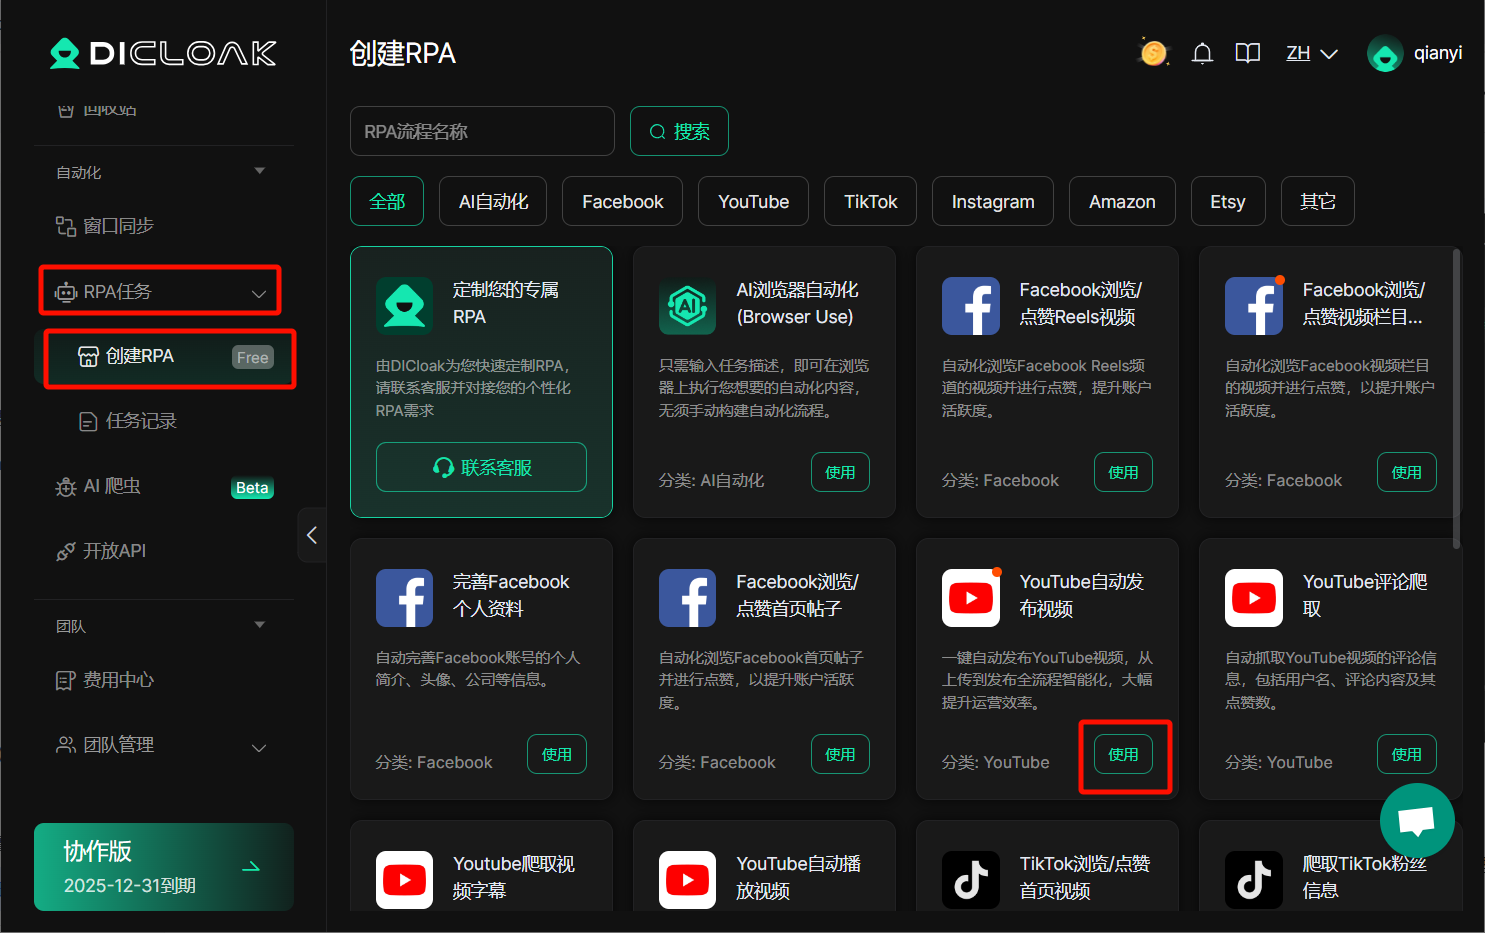This screenshot has height=933, width=1485.
Task: Click YouTube icon on YouTube评论爬取 card
Action: (x=1254, y=598)
